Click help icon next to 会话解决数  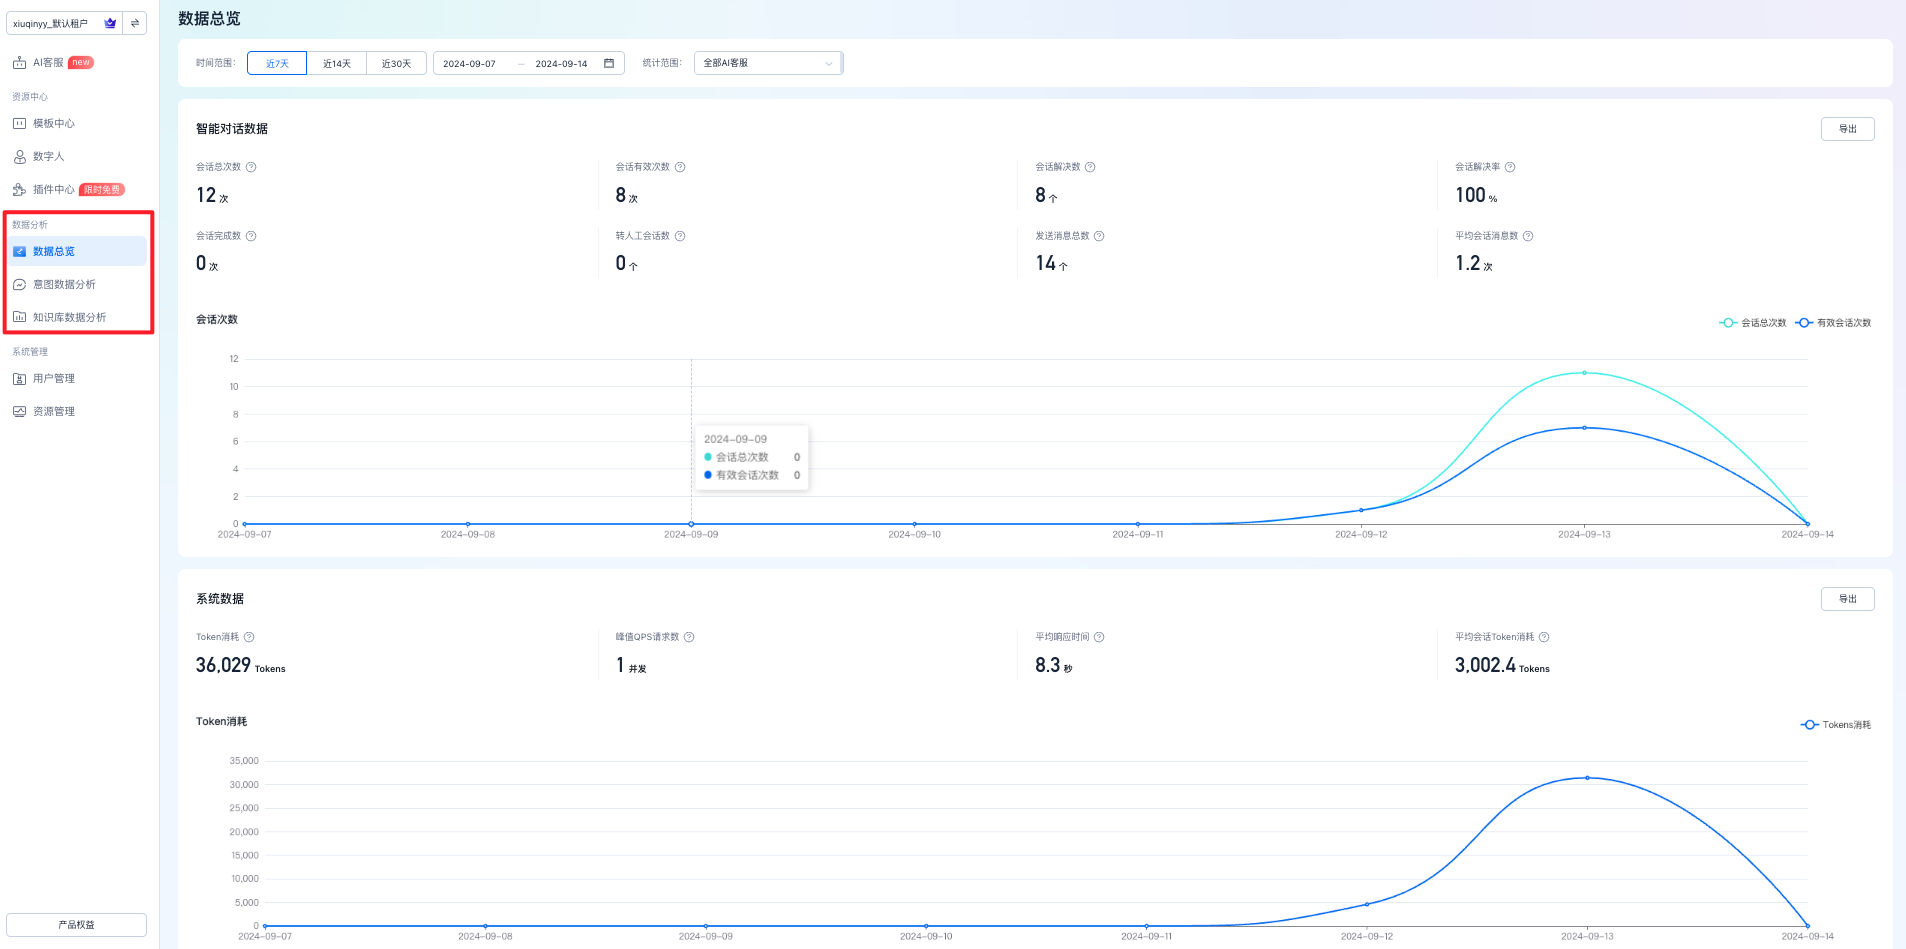pos(1090,167)
